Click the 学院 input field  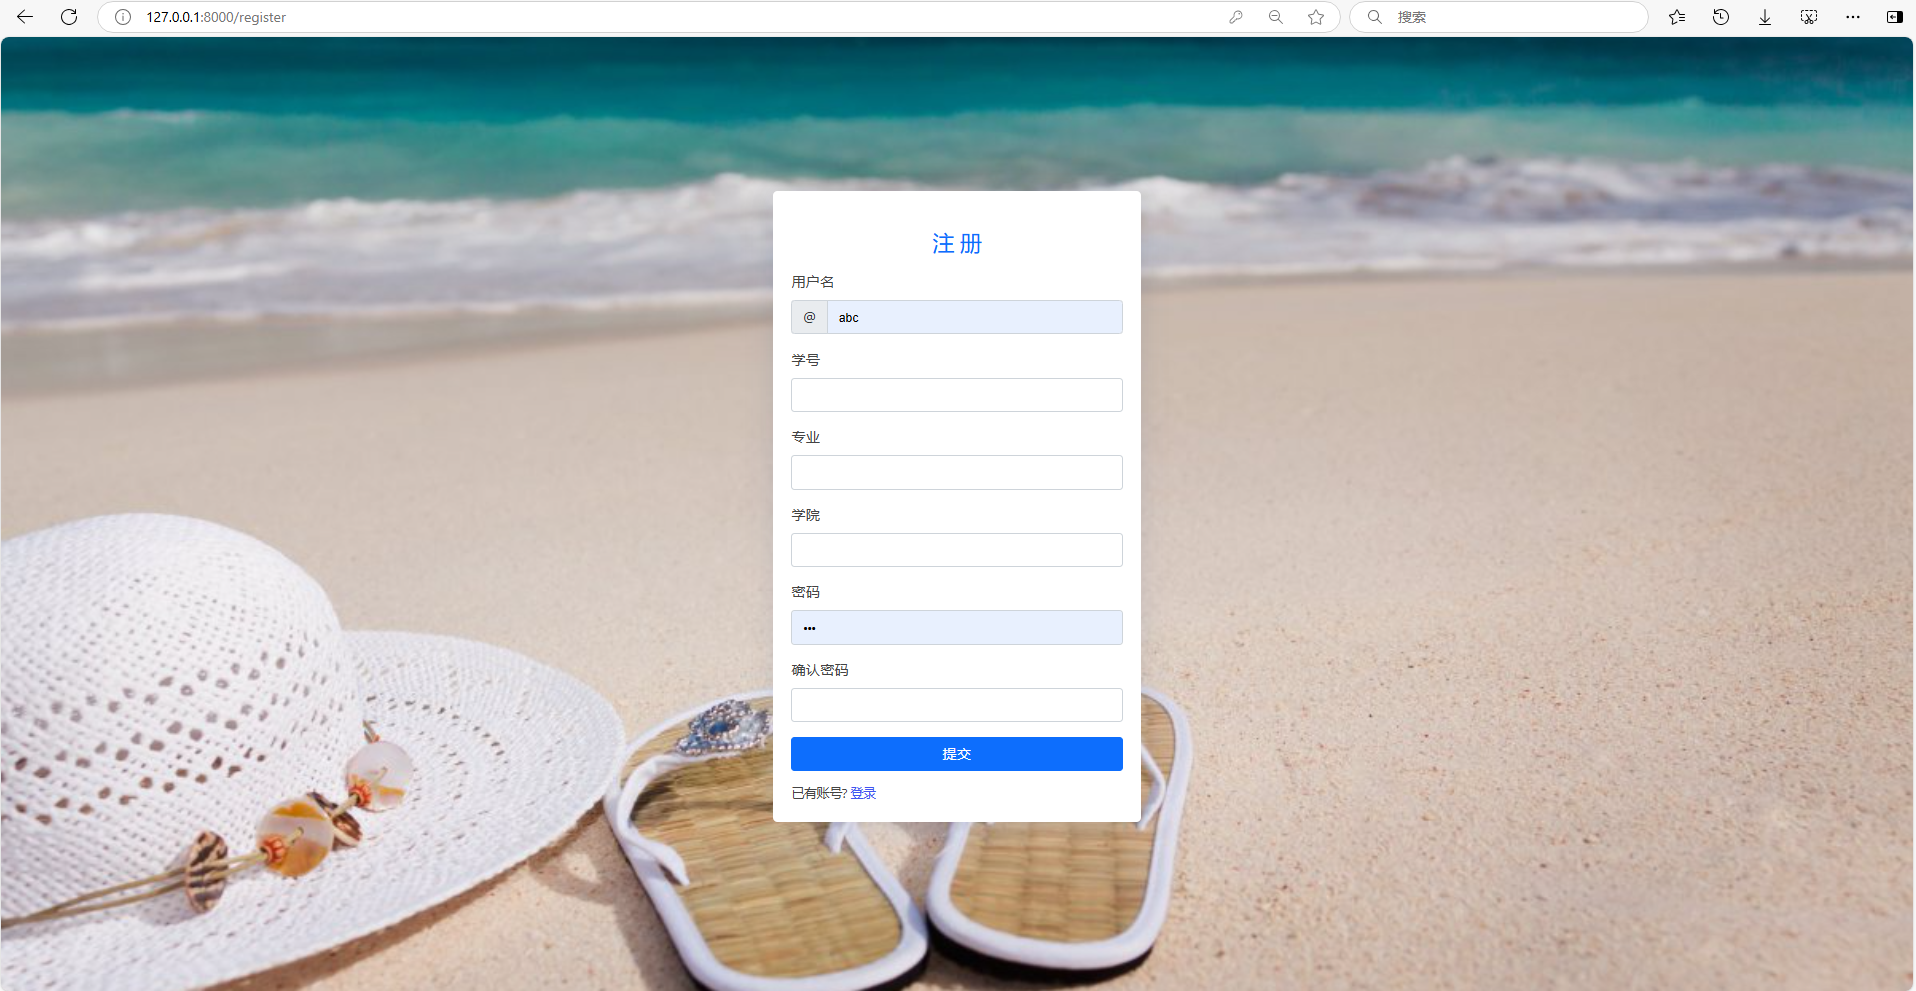[x=957, y=550]
